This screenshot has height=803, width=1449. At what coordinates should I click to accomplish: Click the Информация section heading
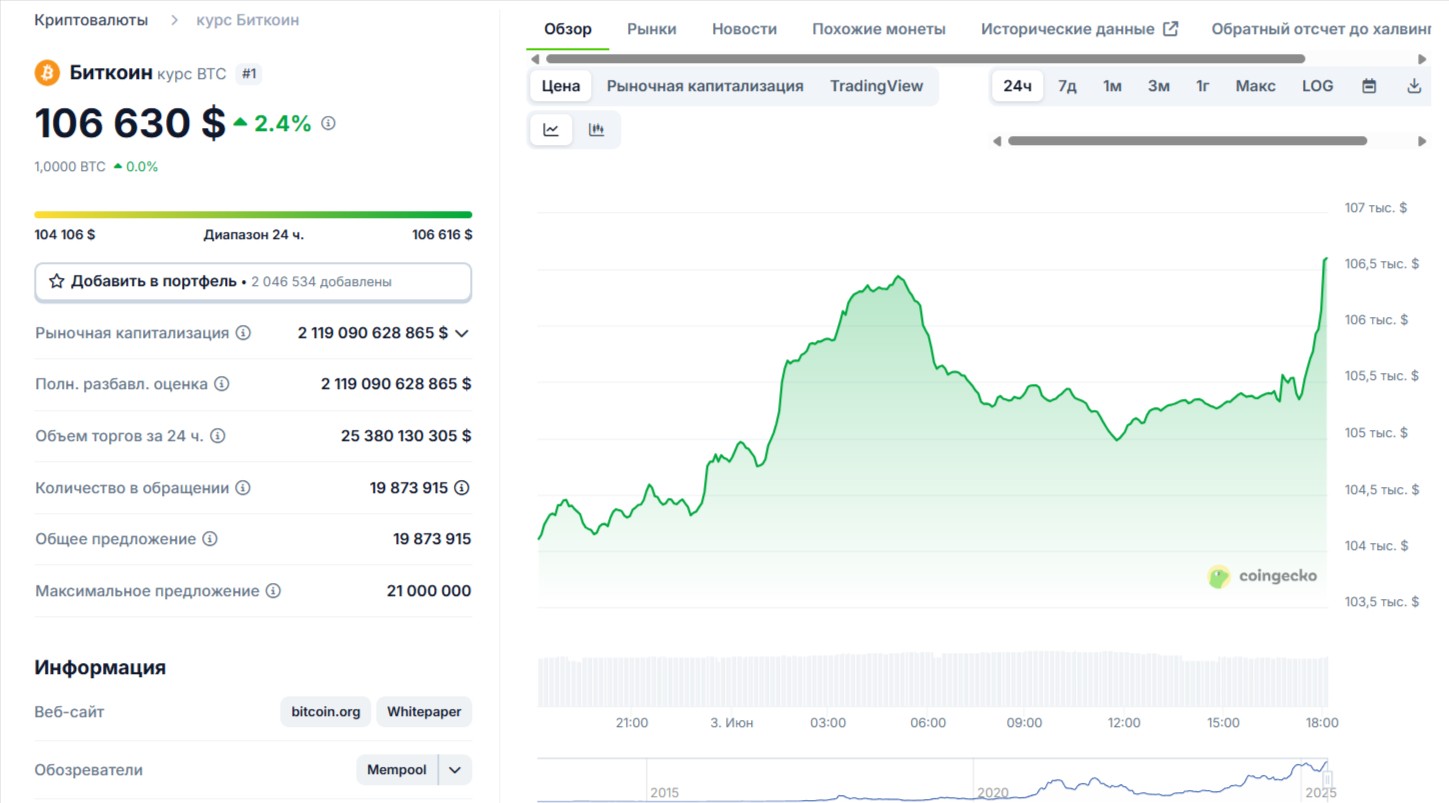click(x=100, y=667)
